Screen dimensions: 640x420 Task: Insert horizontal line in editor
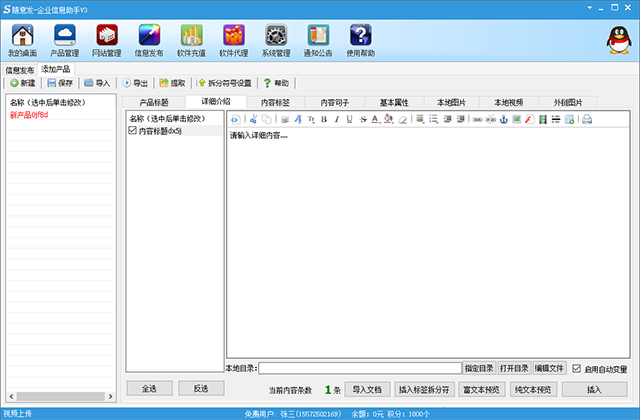pos(556,119)
